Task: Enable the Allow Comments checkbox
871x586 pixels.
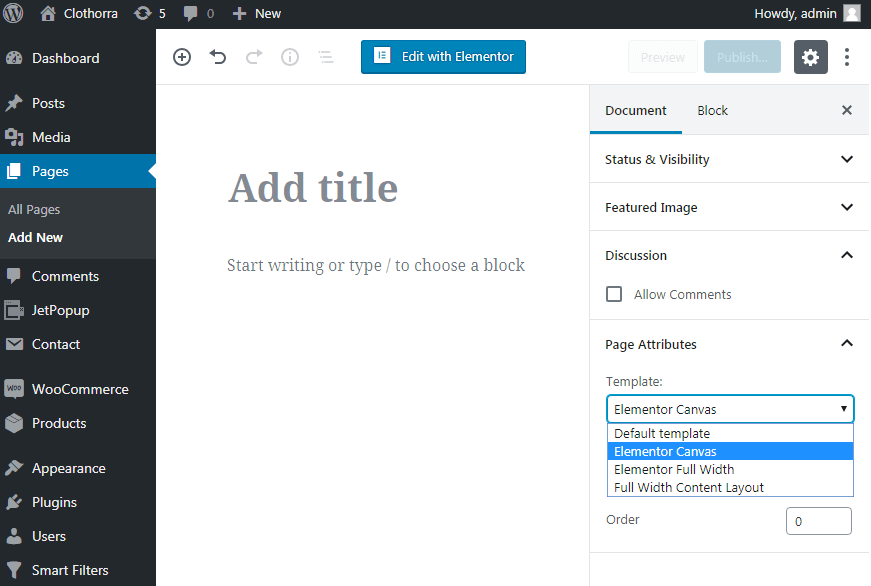Action: (614, 294)
